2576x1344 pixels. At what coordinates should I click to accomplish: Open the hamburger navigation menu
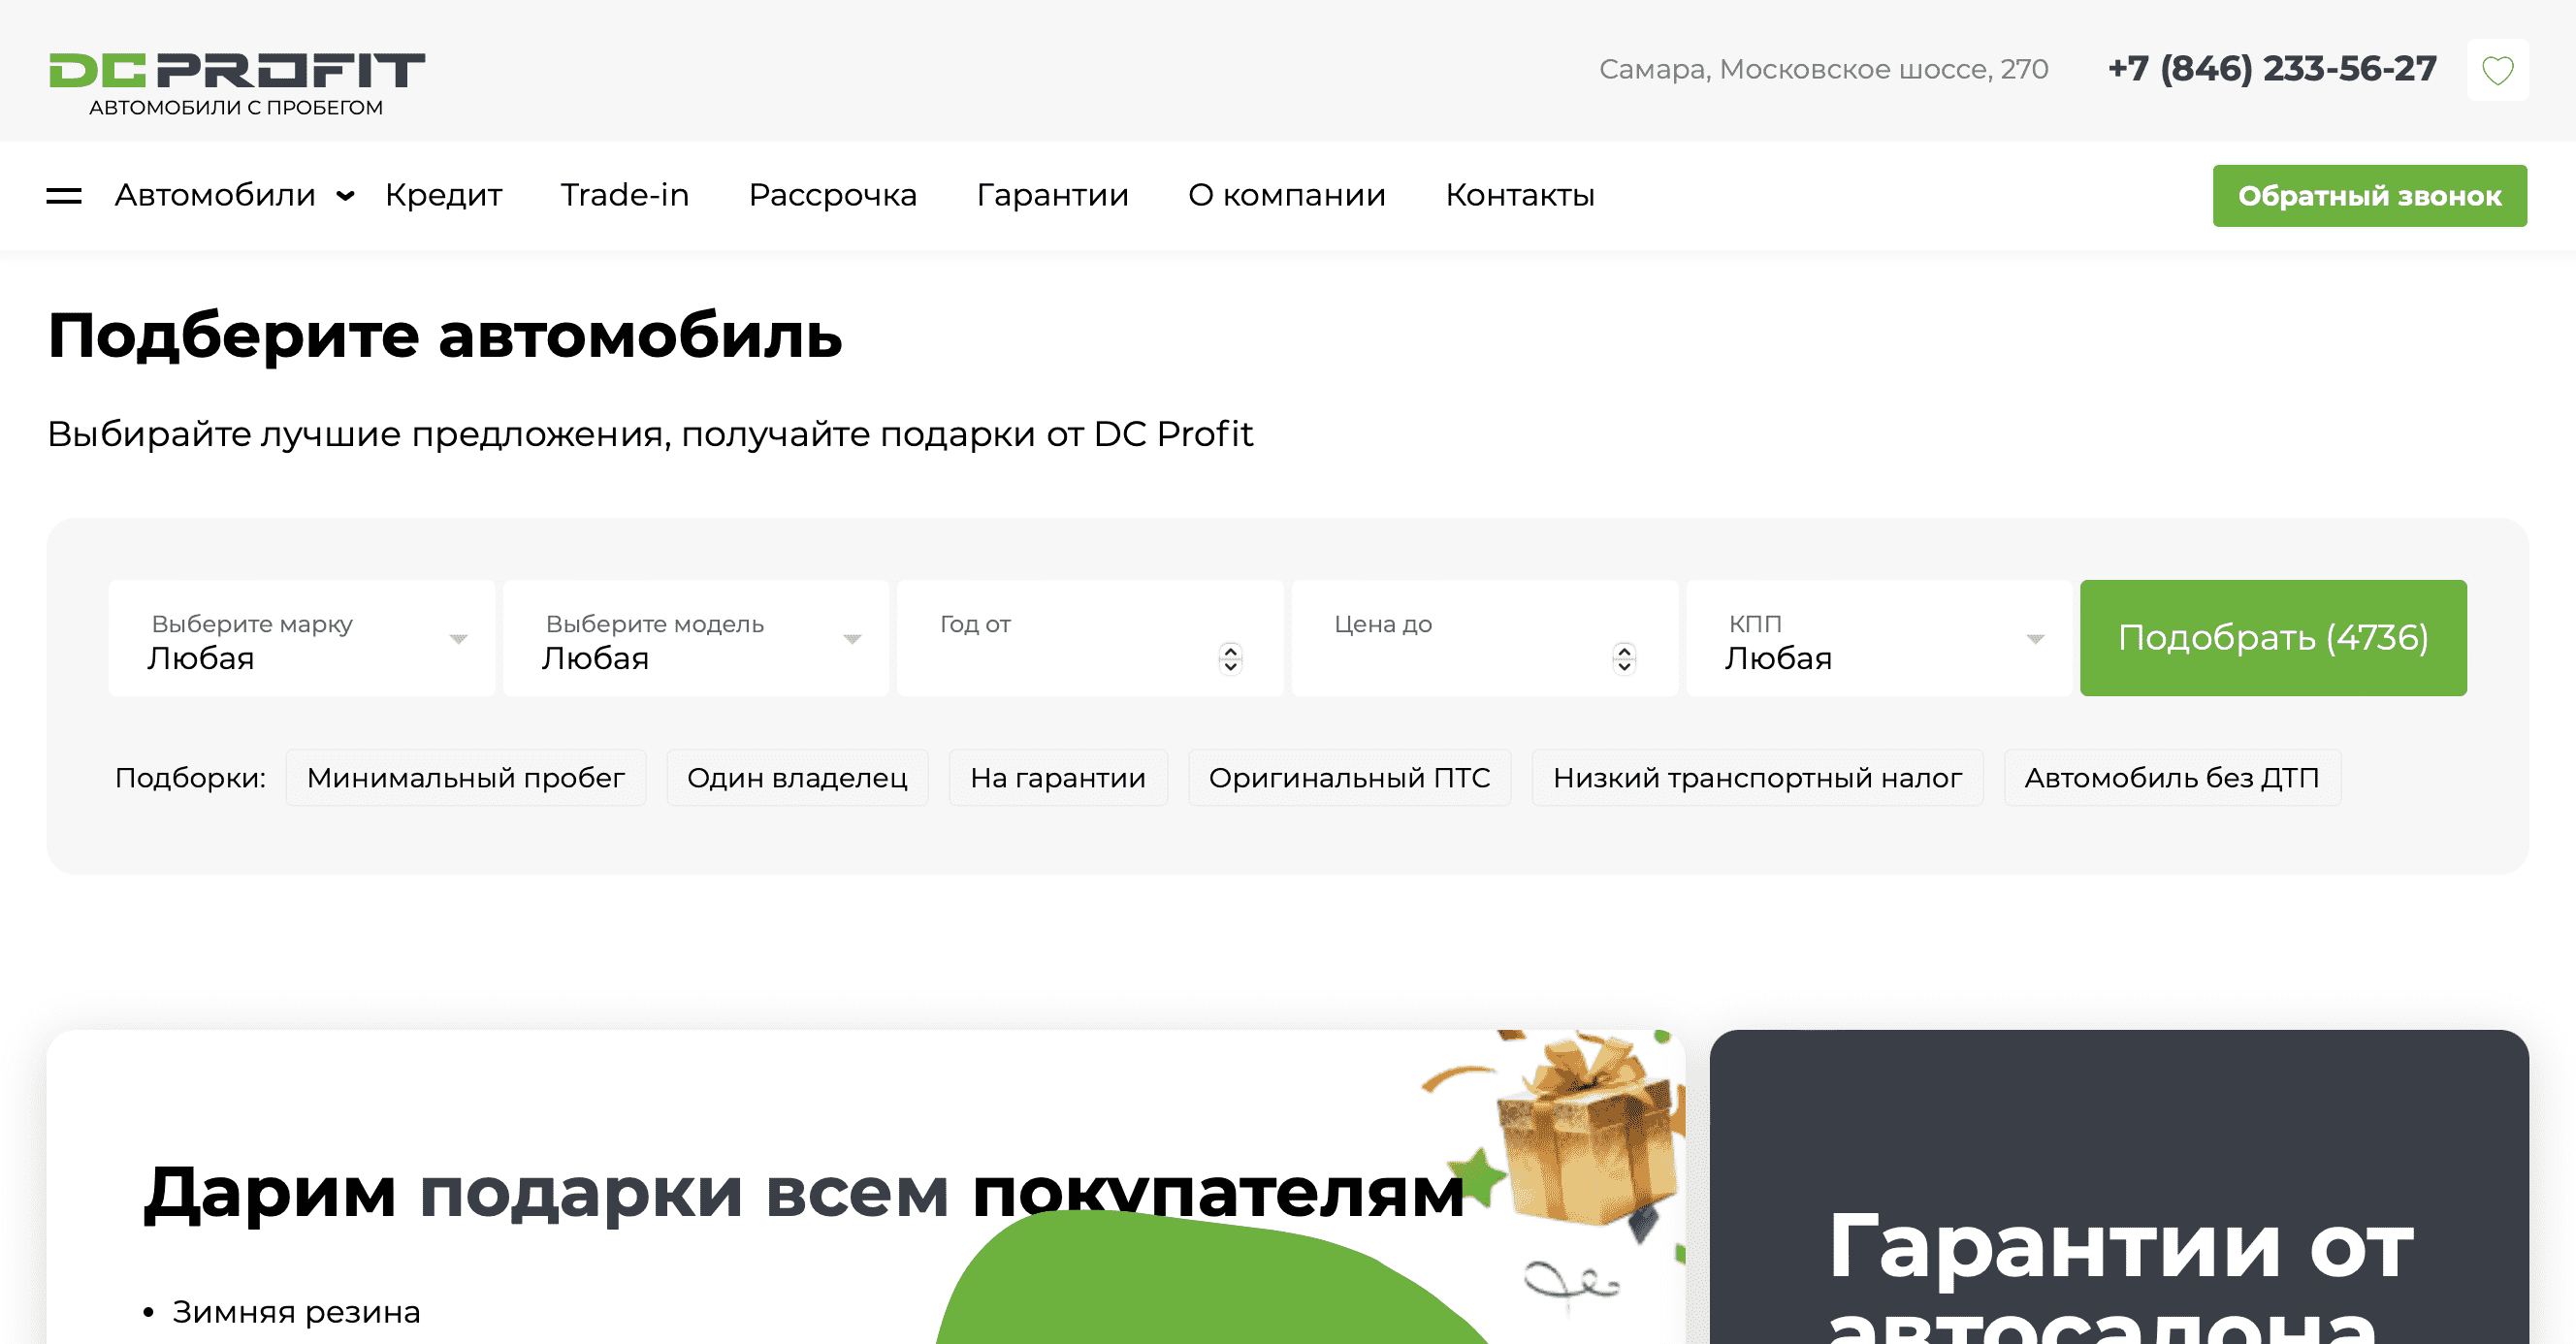(64, 195)
